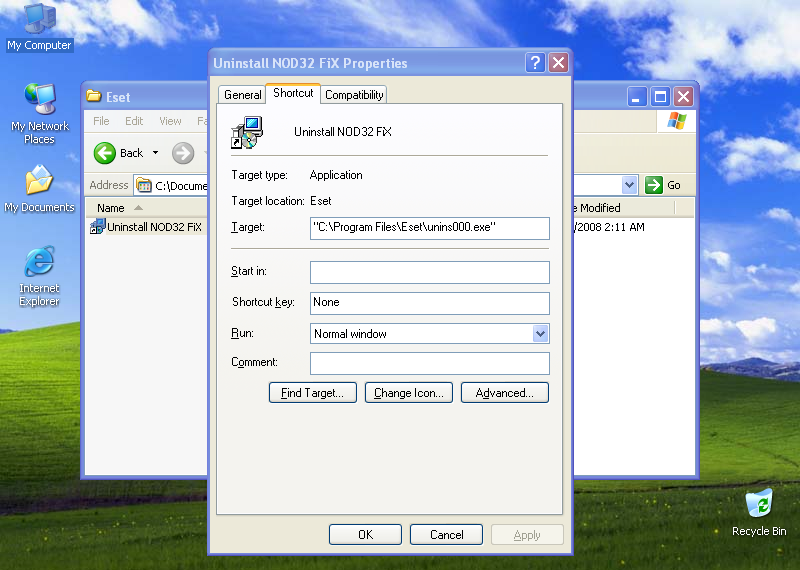Open the Recycle Bin icon
The width and height of the screenshot is (800, 570).
(x=759, y=513)
